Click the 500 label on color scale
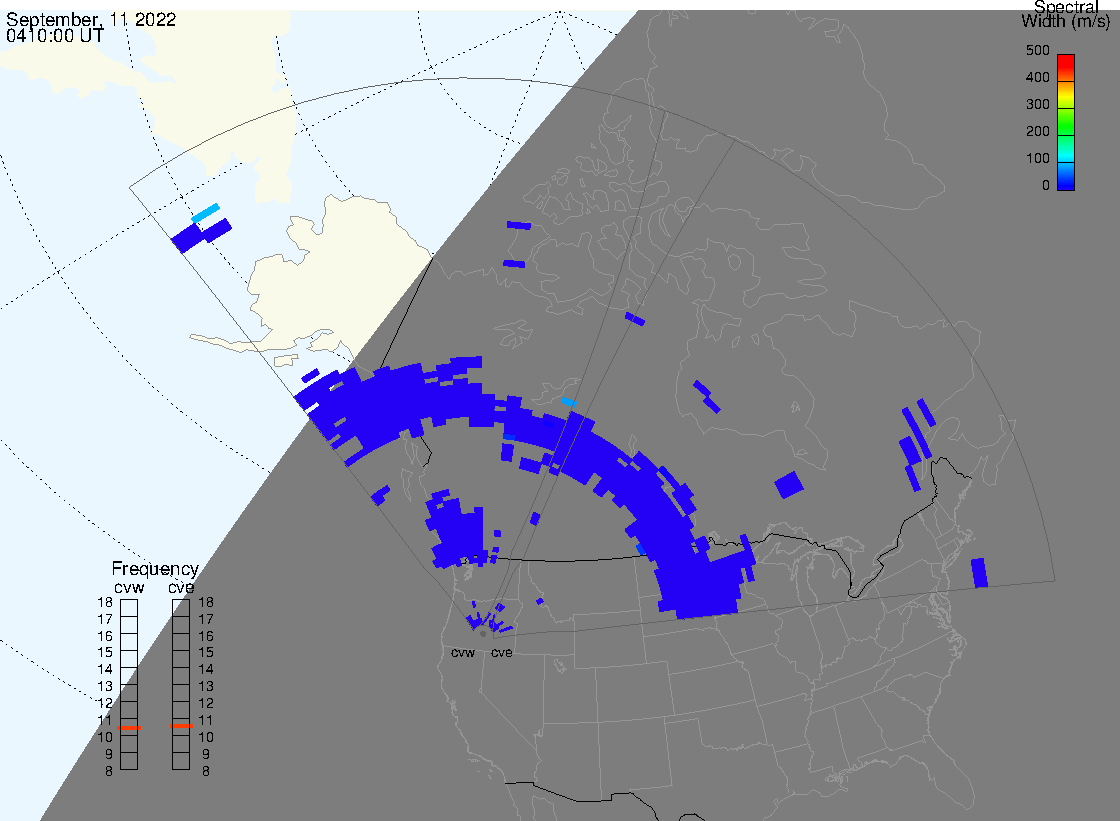The width and height of the screenshot is (1120, 821). pyautogui.click(x=1038, y=50)
